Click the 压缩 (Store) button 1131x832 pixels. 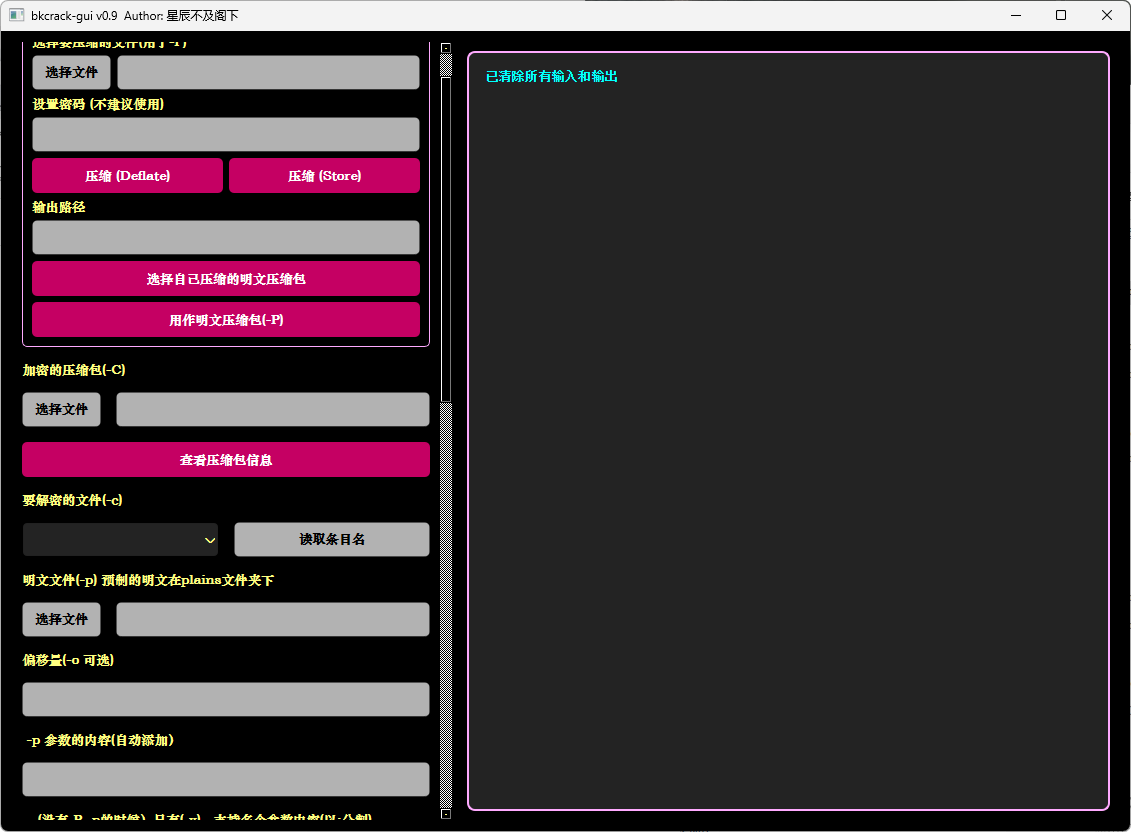325,175
